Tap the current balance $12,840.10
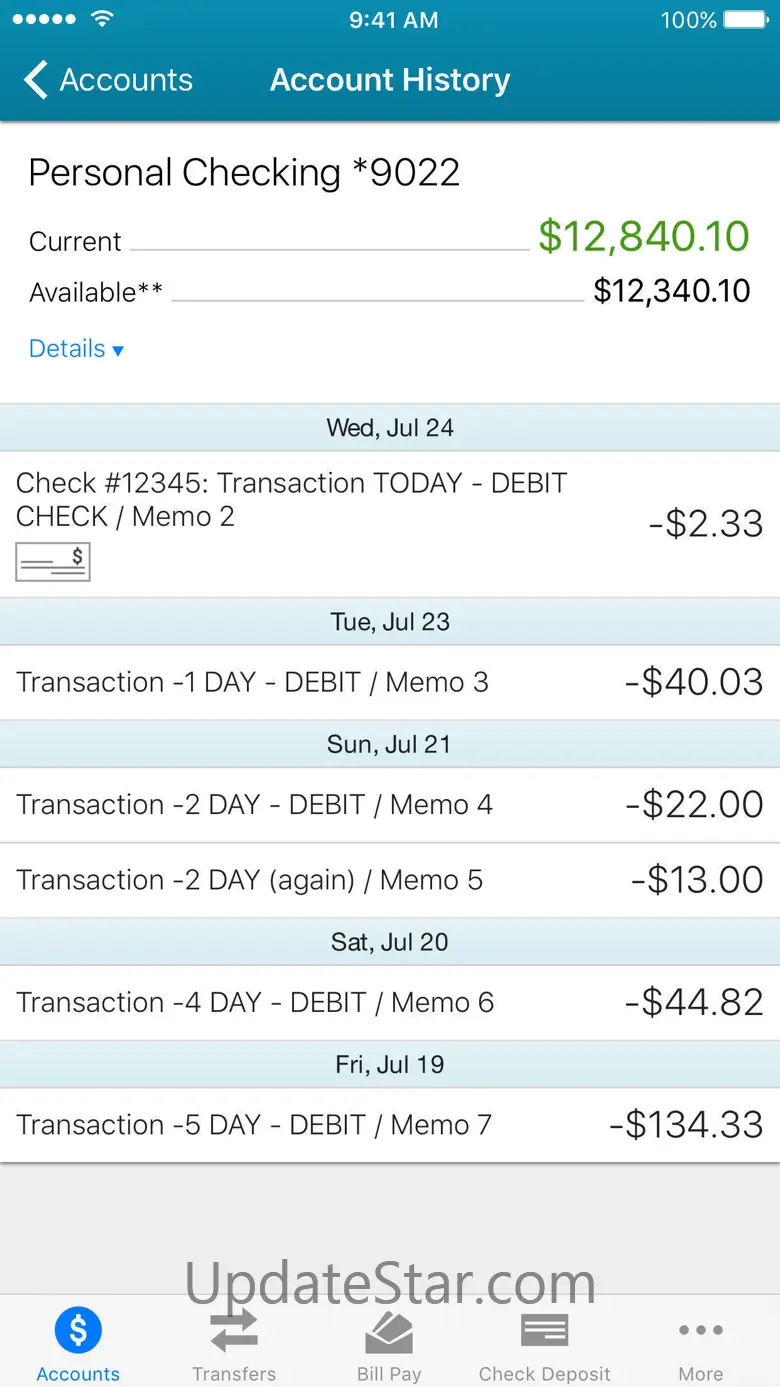This screenshot has width=780, height=1387. coord(643,236)
